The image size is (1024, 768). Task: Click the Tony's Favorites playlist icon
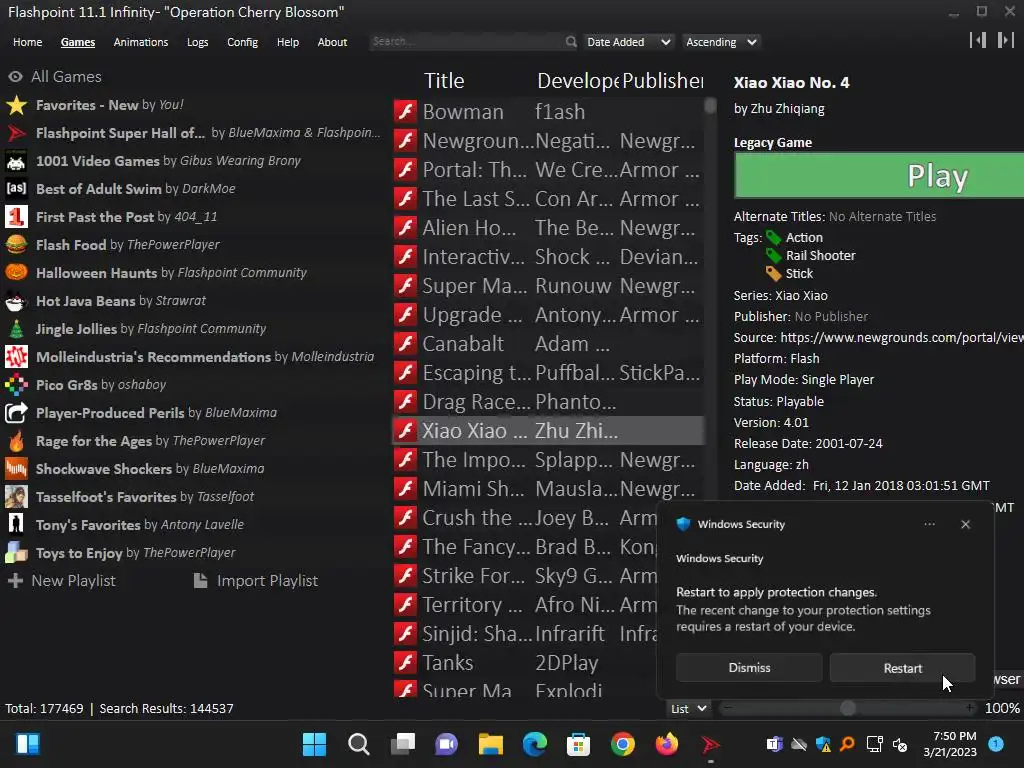click(x=16, y=525)
